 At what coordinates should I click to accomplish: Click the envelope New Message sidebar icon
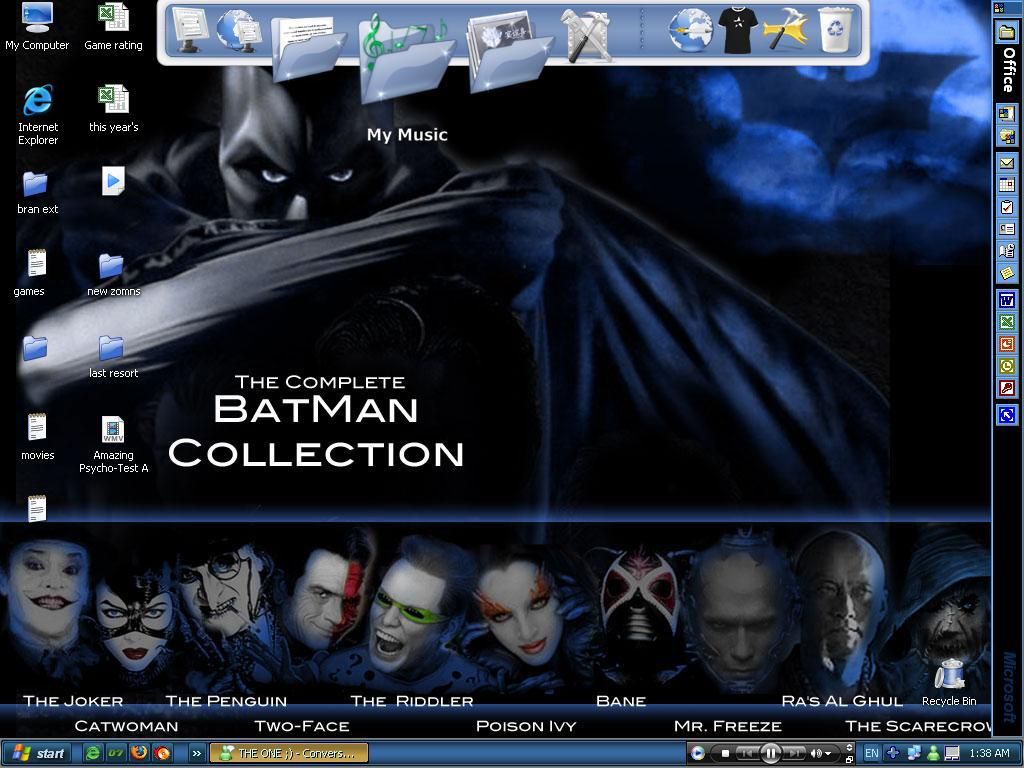(1007, 163)
